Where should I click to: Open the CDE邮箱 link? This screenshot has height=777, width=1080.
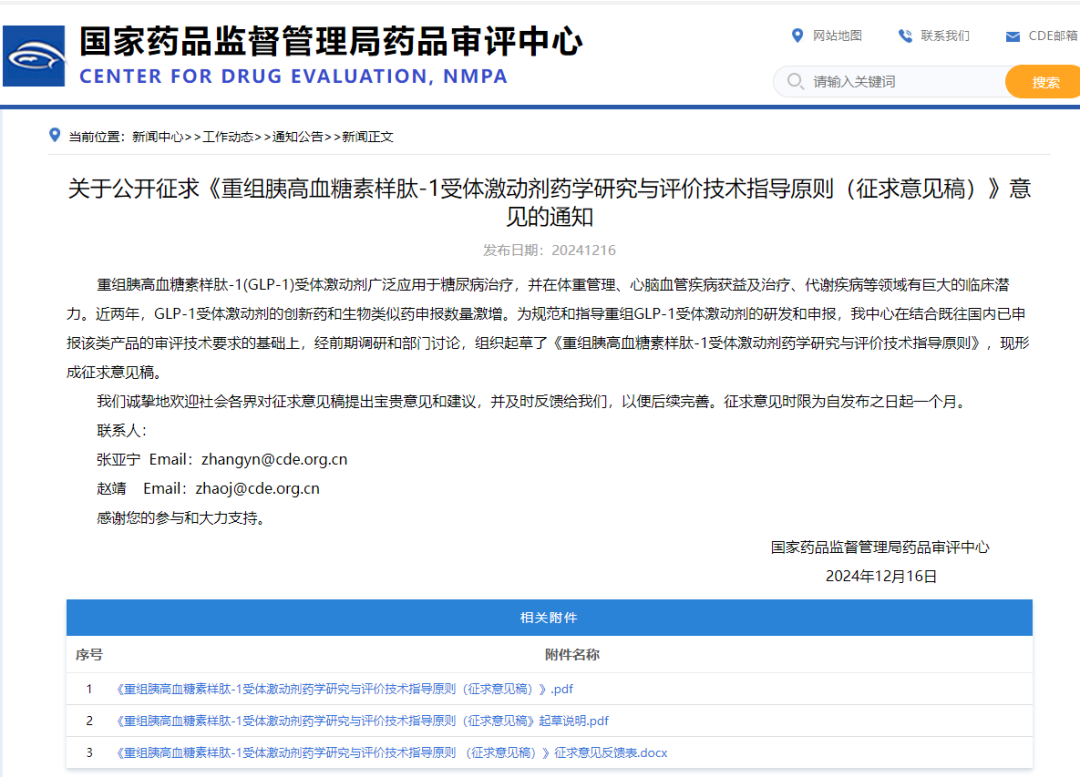click(x=1053, y=36)
